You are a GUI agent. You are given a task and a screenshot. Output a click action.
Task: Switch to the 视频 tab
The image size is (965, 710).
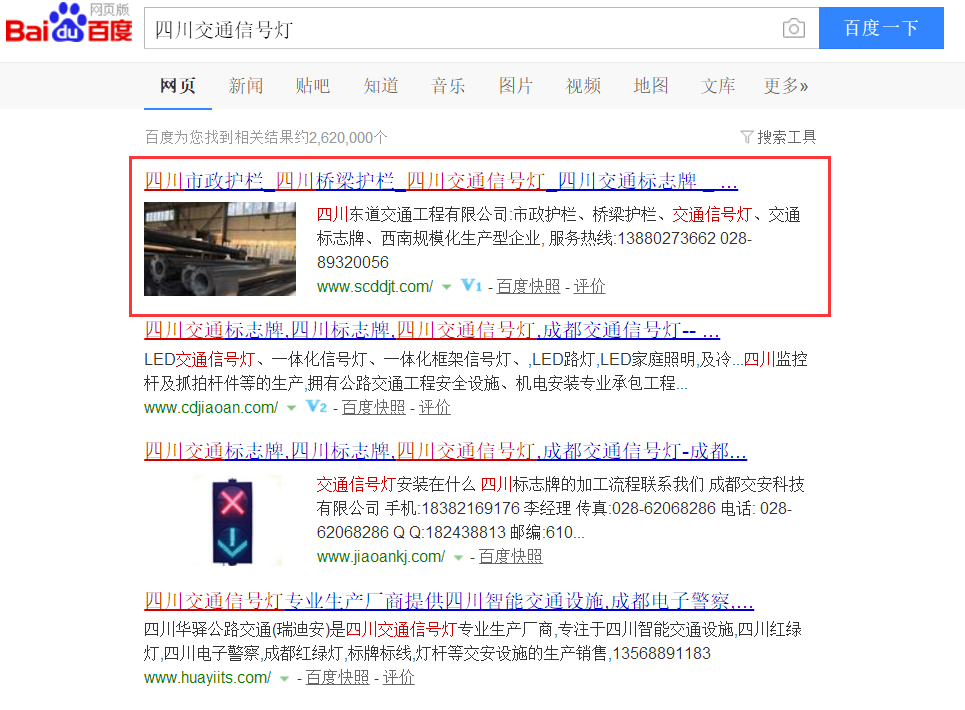point(583,86)
